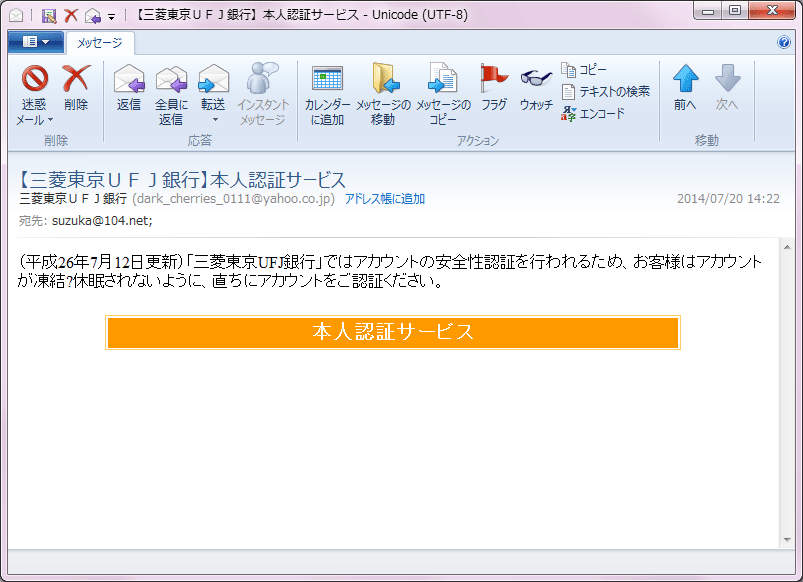The height and width of the screenshot is (582, 803).
Task: Watch the conversation with ウォッチ
Action: click(x=536, y=88)
